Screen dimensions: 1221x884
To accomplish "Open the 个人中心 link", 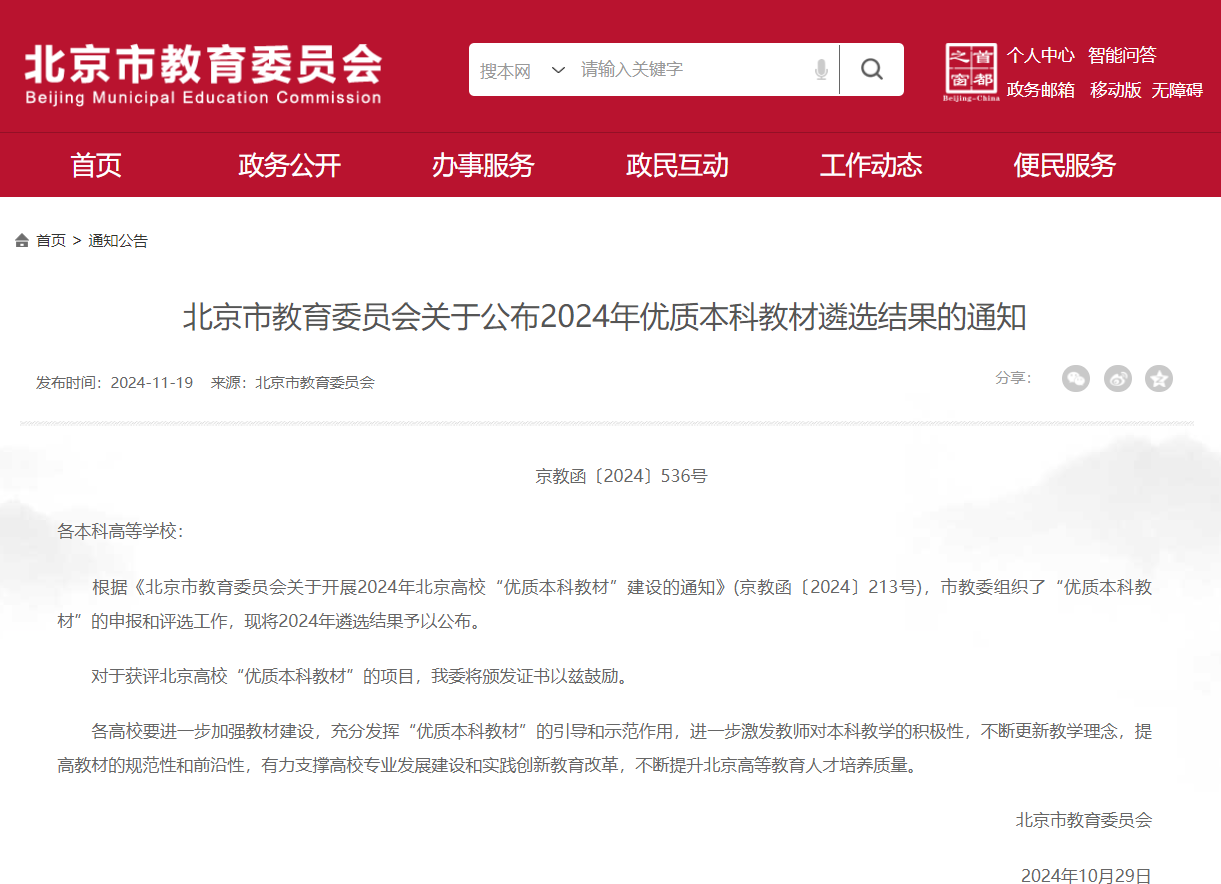I will (1040, 55).
